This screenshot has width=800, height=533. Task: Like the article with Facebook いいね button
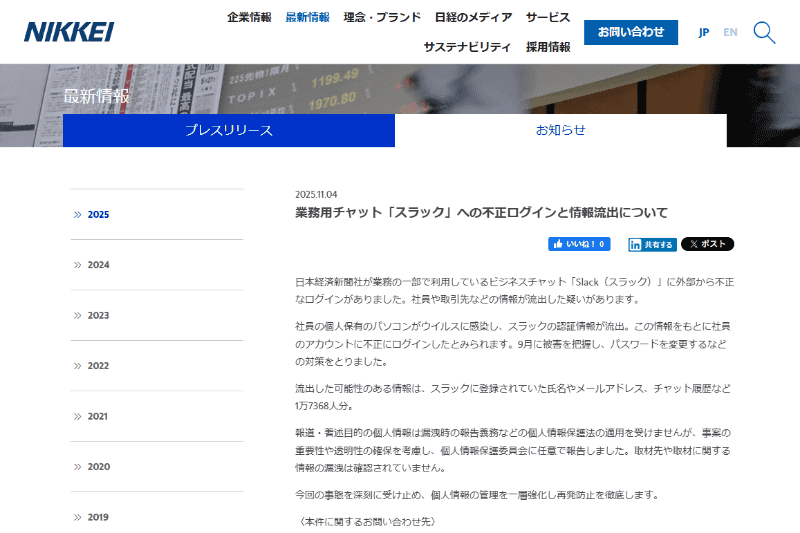click(579, 244)
